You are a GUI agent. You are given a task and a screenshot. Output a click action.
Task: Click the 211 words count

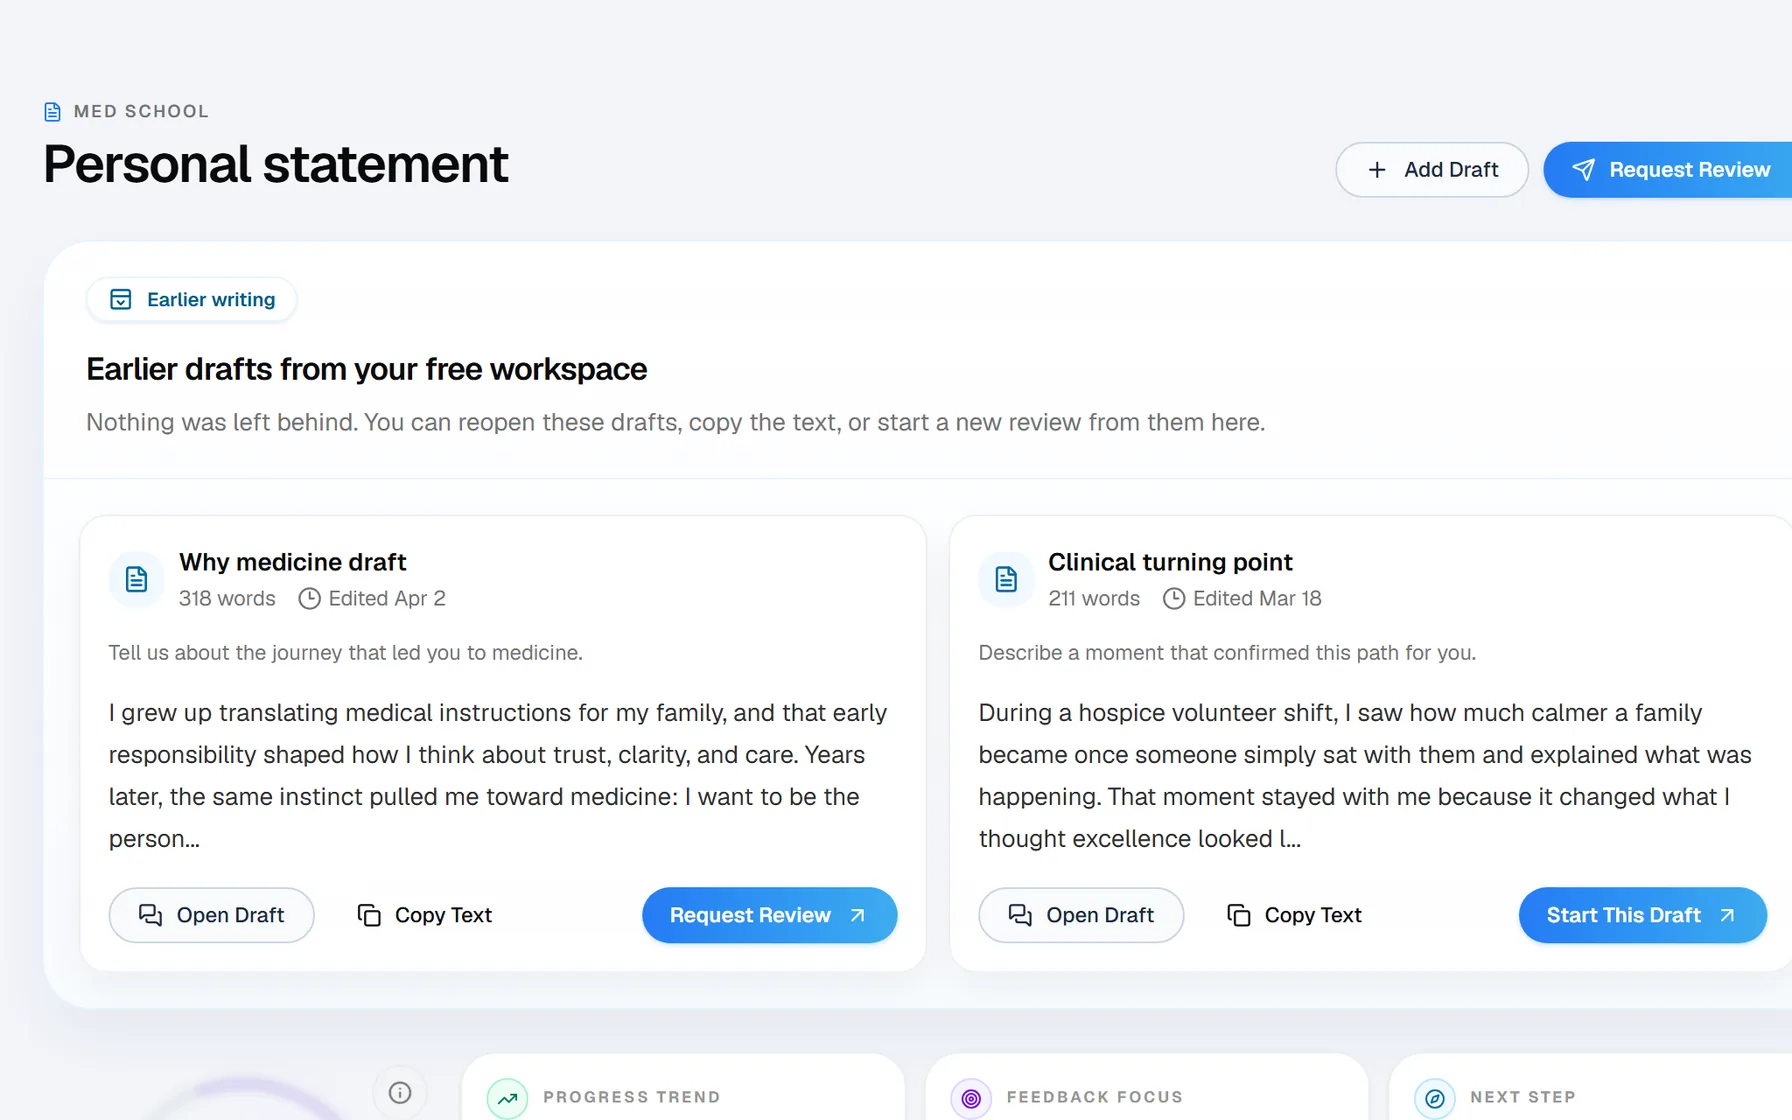click(x=1094, y=599)
